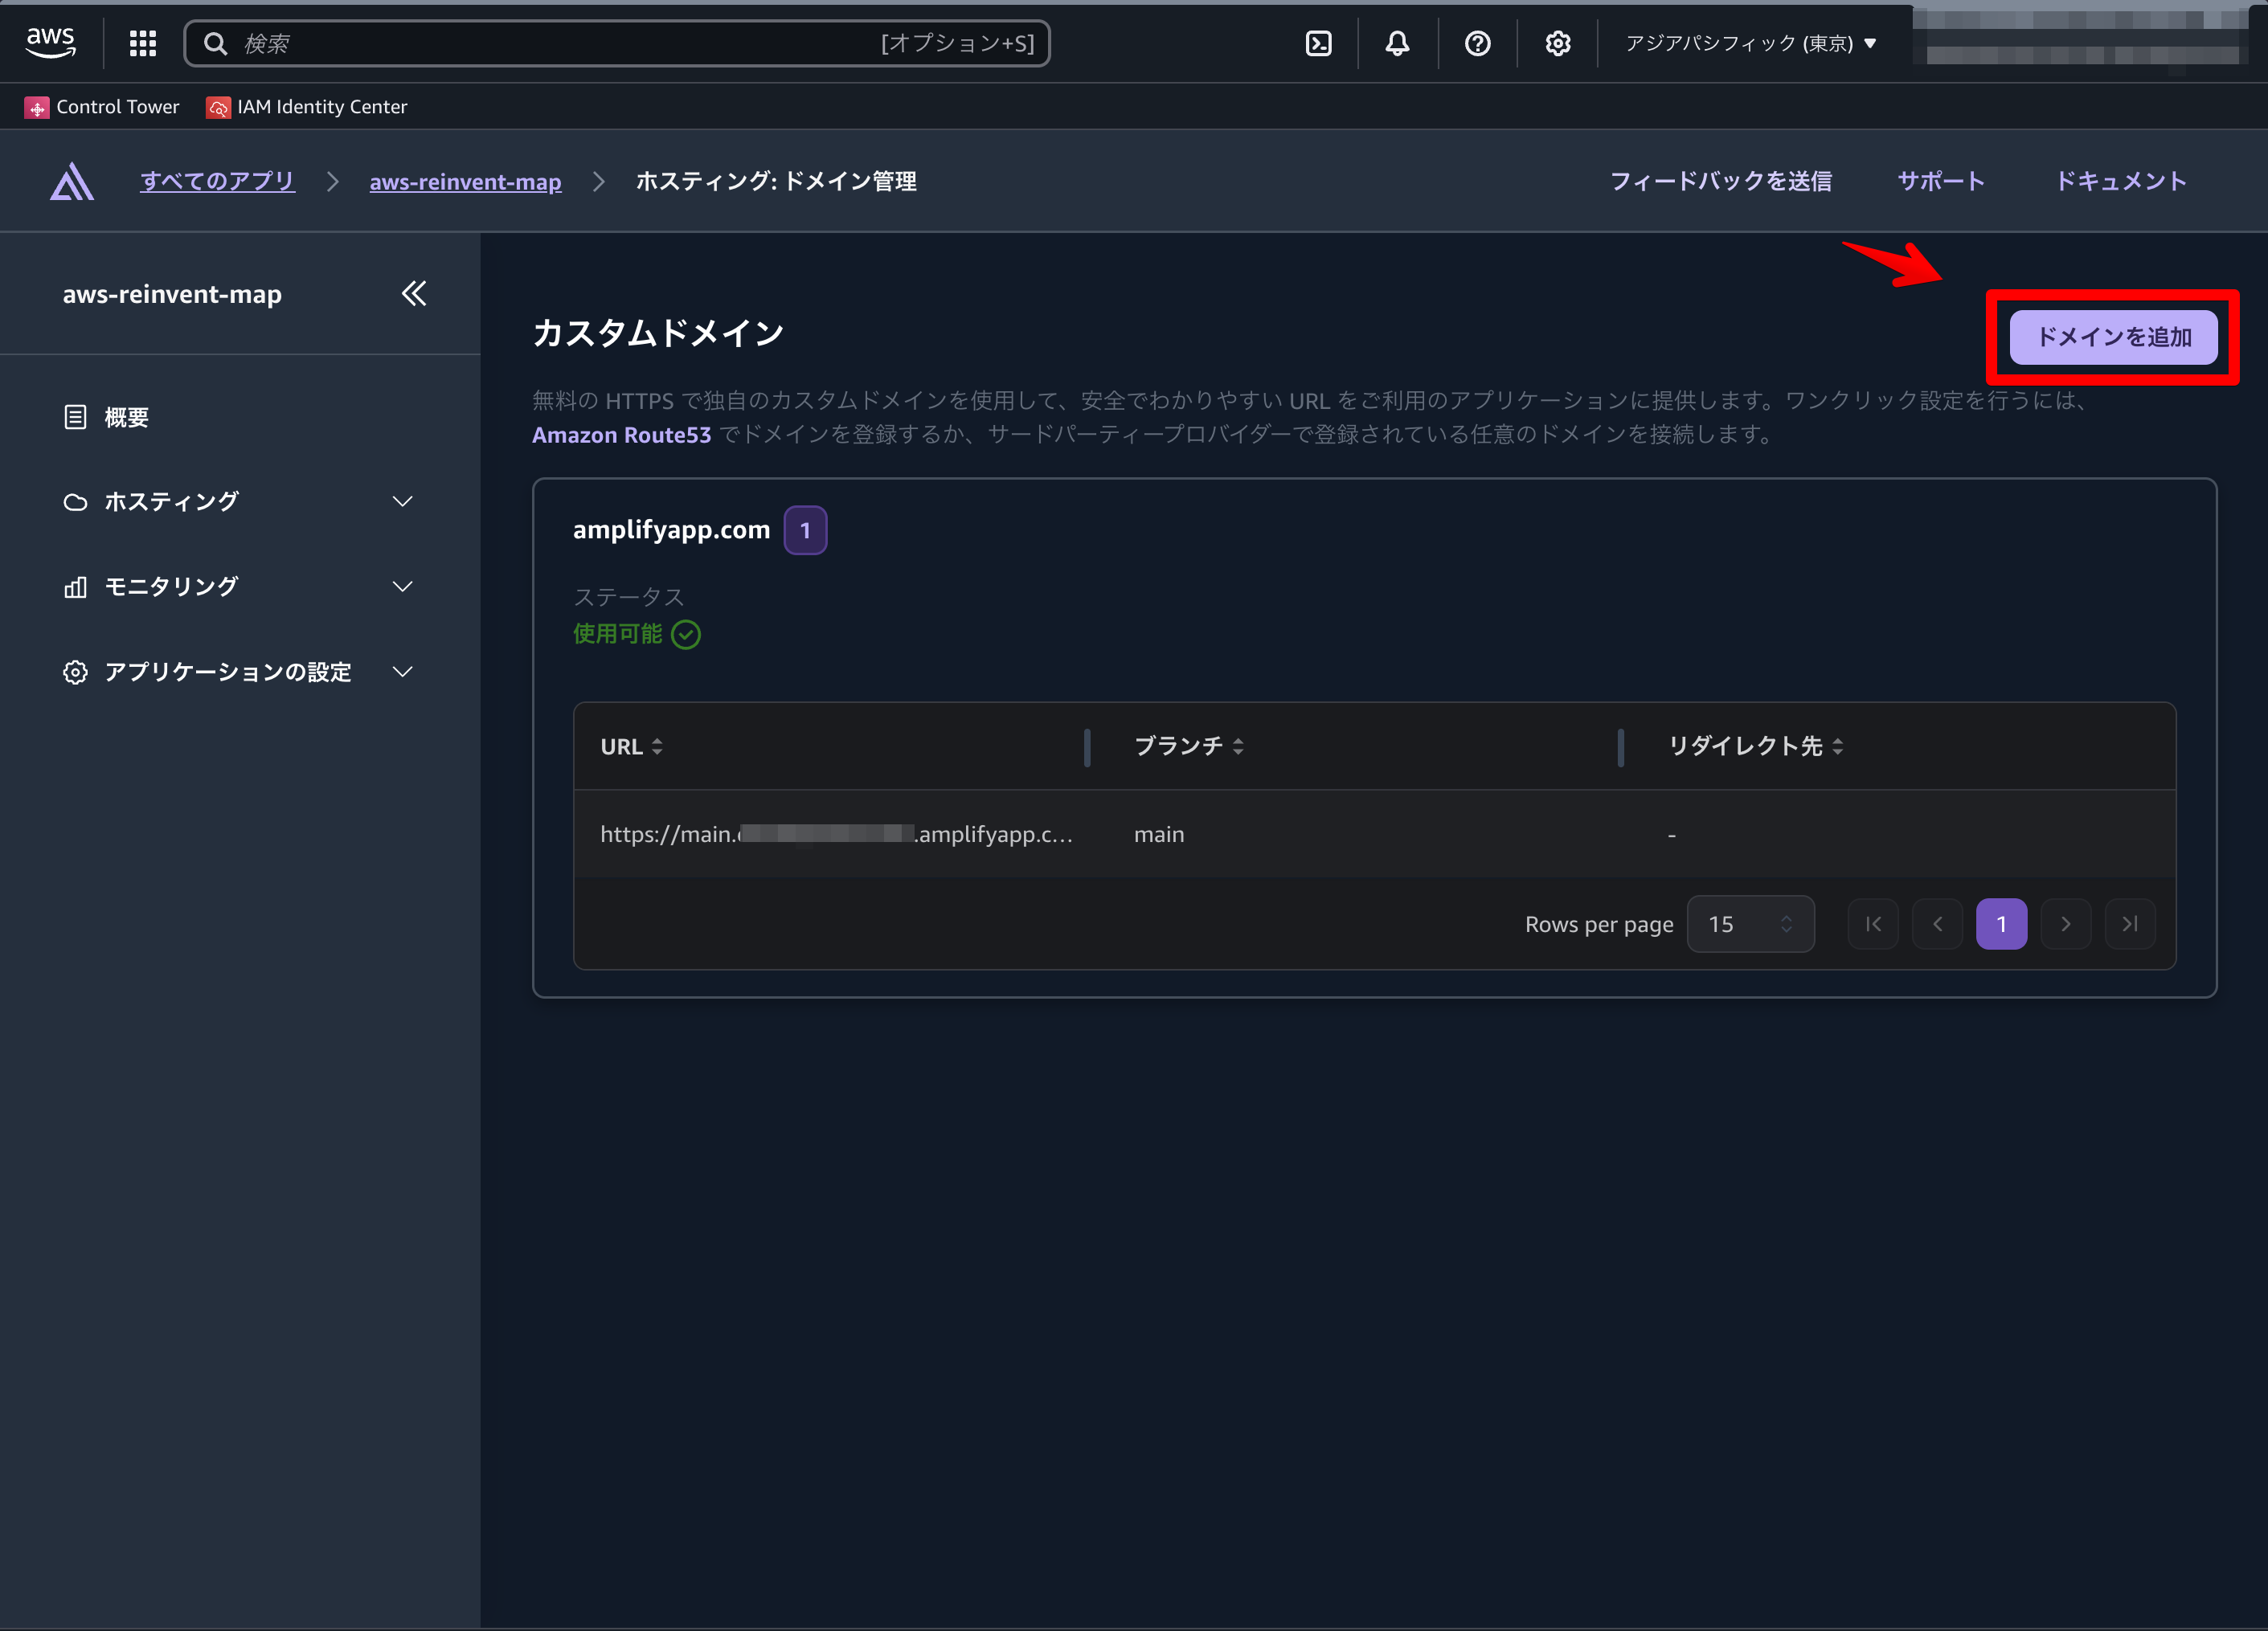Open the Amazon Route53 link
This screenshot has height=1631, width=2268.
[x=621, y=435]
